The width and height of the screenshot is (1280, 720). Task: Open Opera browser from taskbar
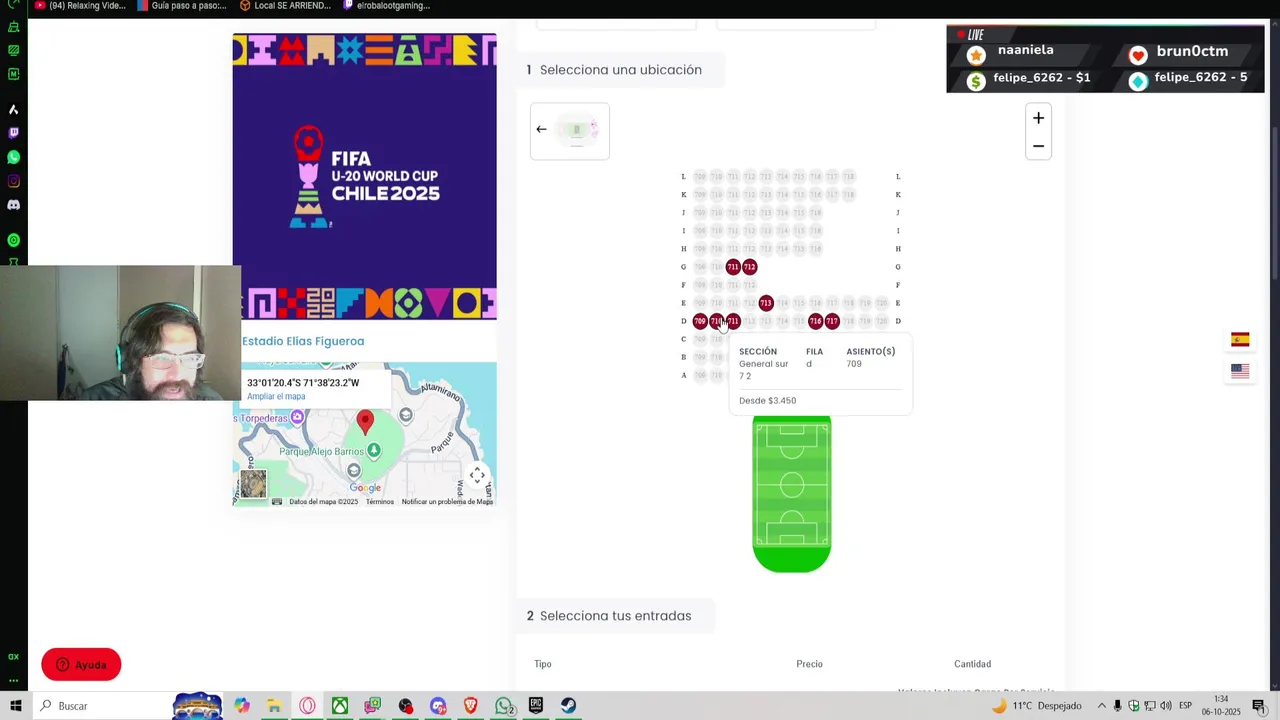click(x=307, y=706)
